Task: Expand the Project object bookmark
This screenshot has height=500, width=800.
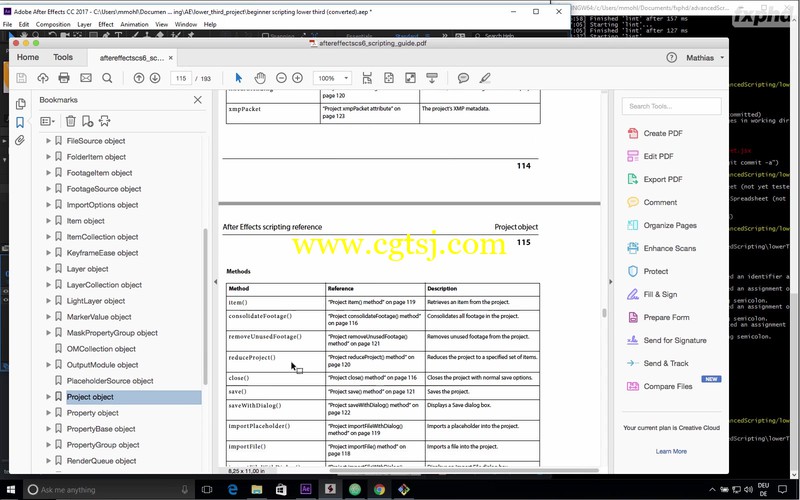Action: [x=48, y=397]
